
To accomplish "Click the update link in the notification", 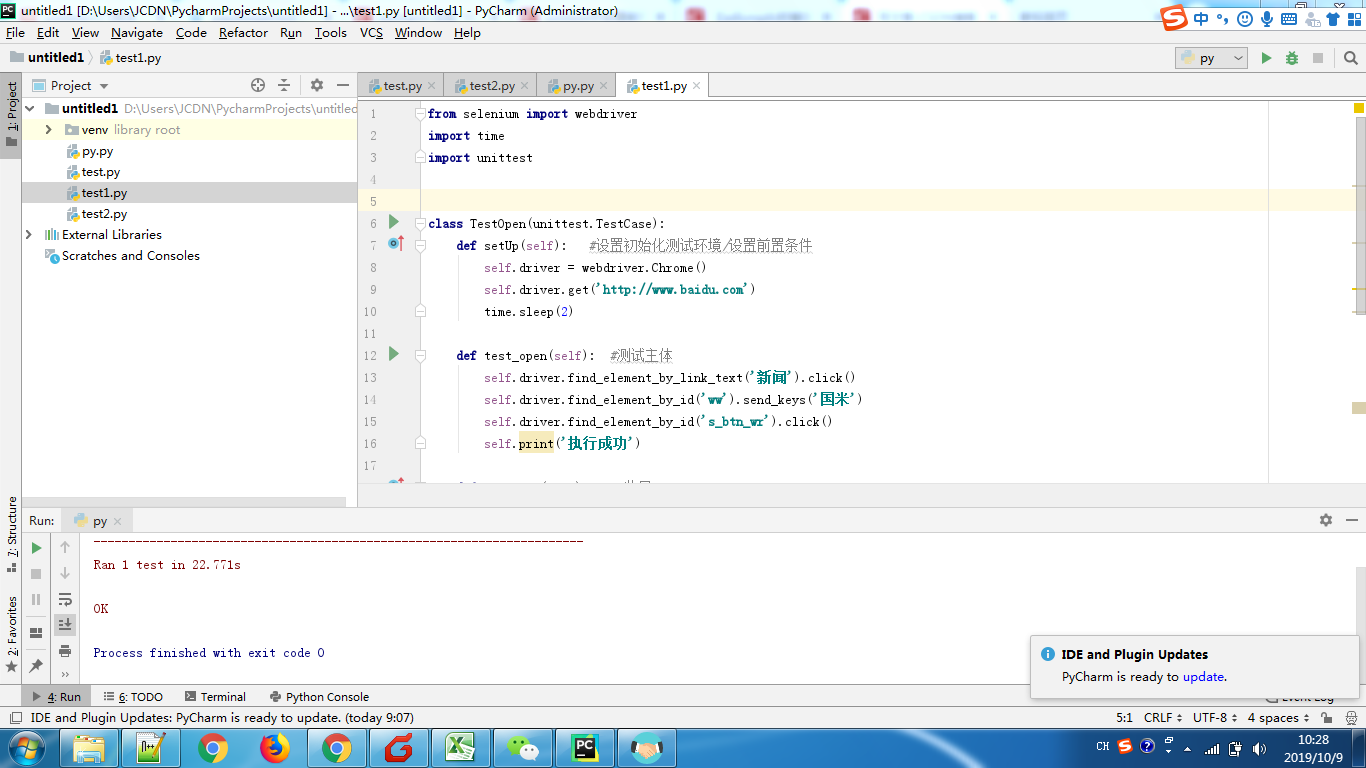I will tap(1203, 676).
